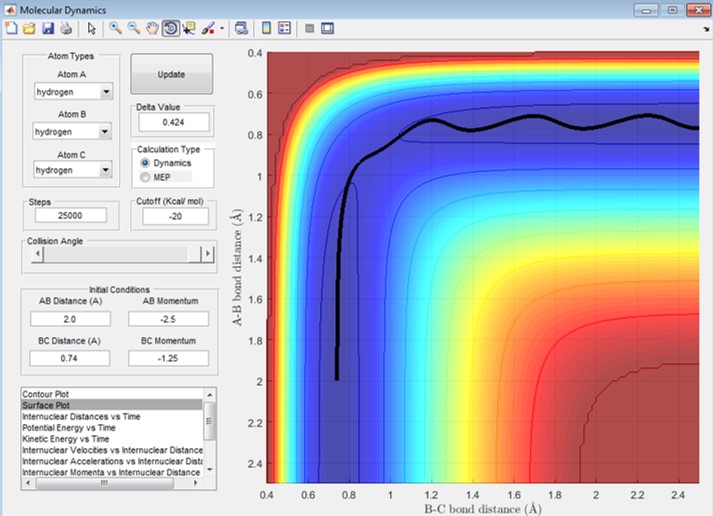Select the Dynamics radio button

(x=145, y=163)
